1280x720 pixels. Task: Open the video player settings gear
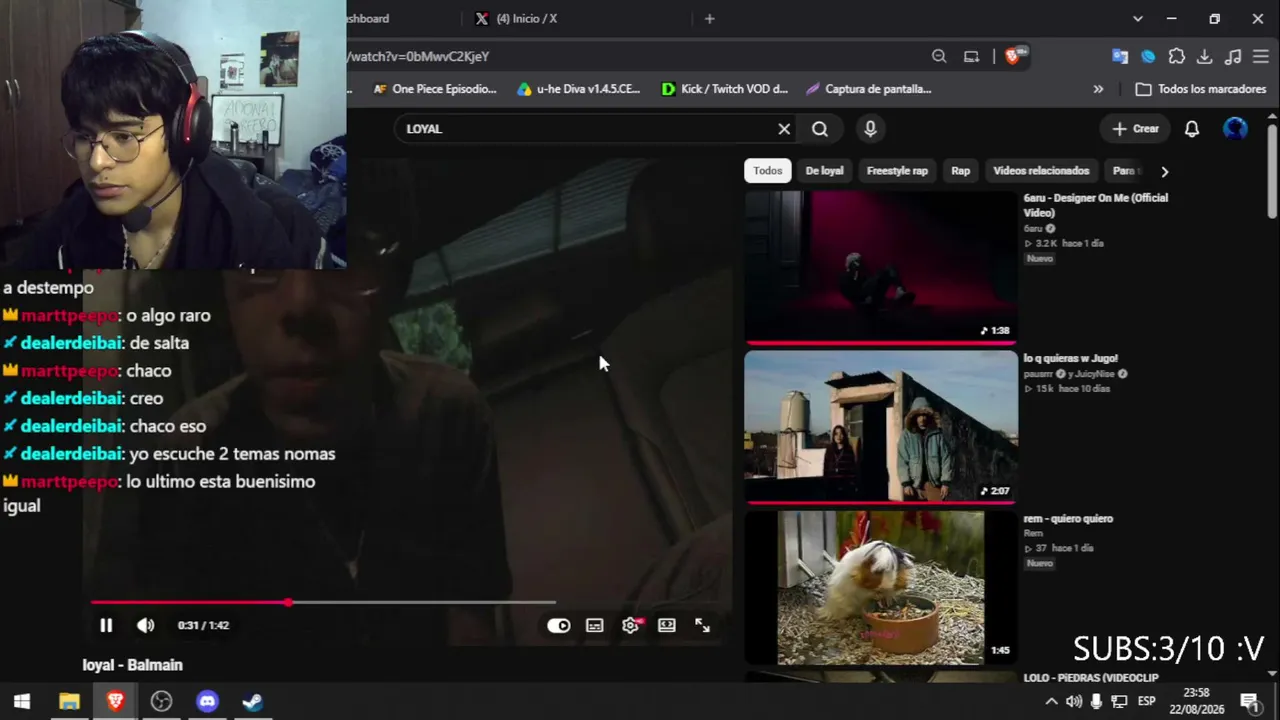631,625
